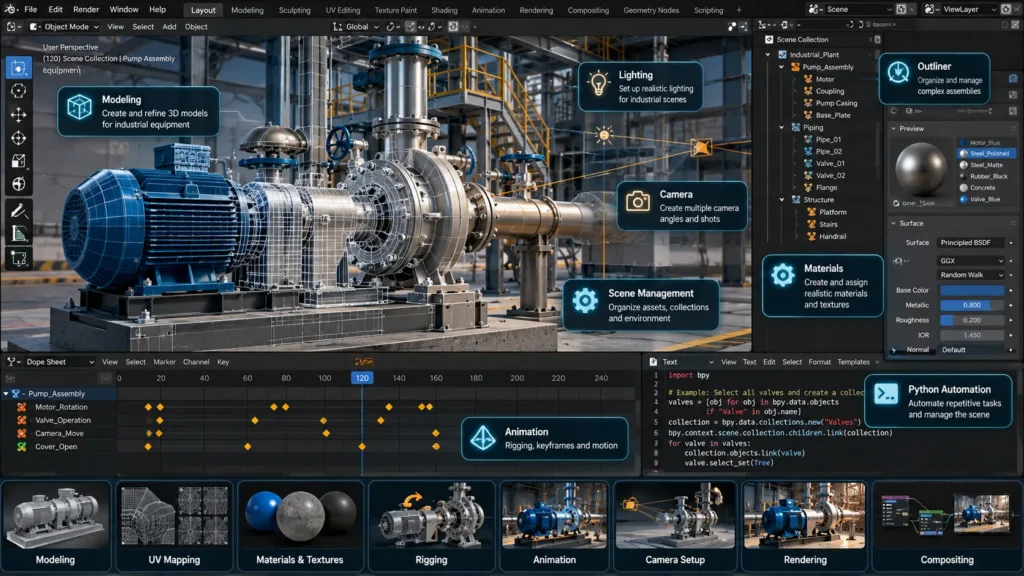The image size is (1024, 576).
Task: Open the 3D viewport editor type selector
Action: (x=12, y=27)
